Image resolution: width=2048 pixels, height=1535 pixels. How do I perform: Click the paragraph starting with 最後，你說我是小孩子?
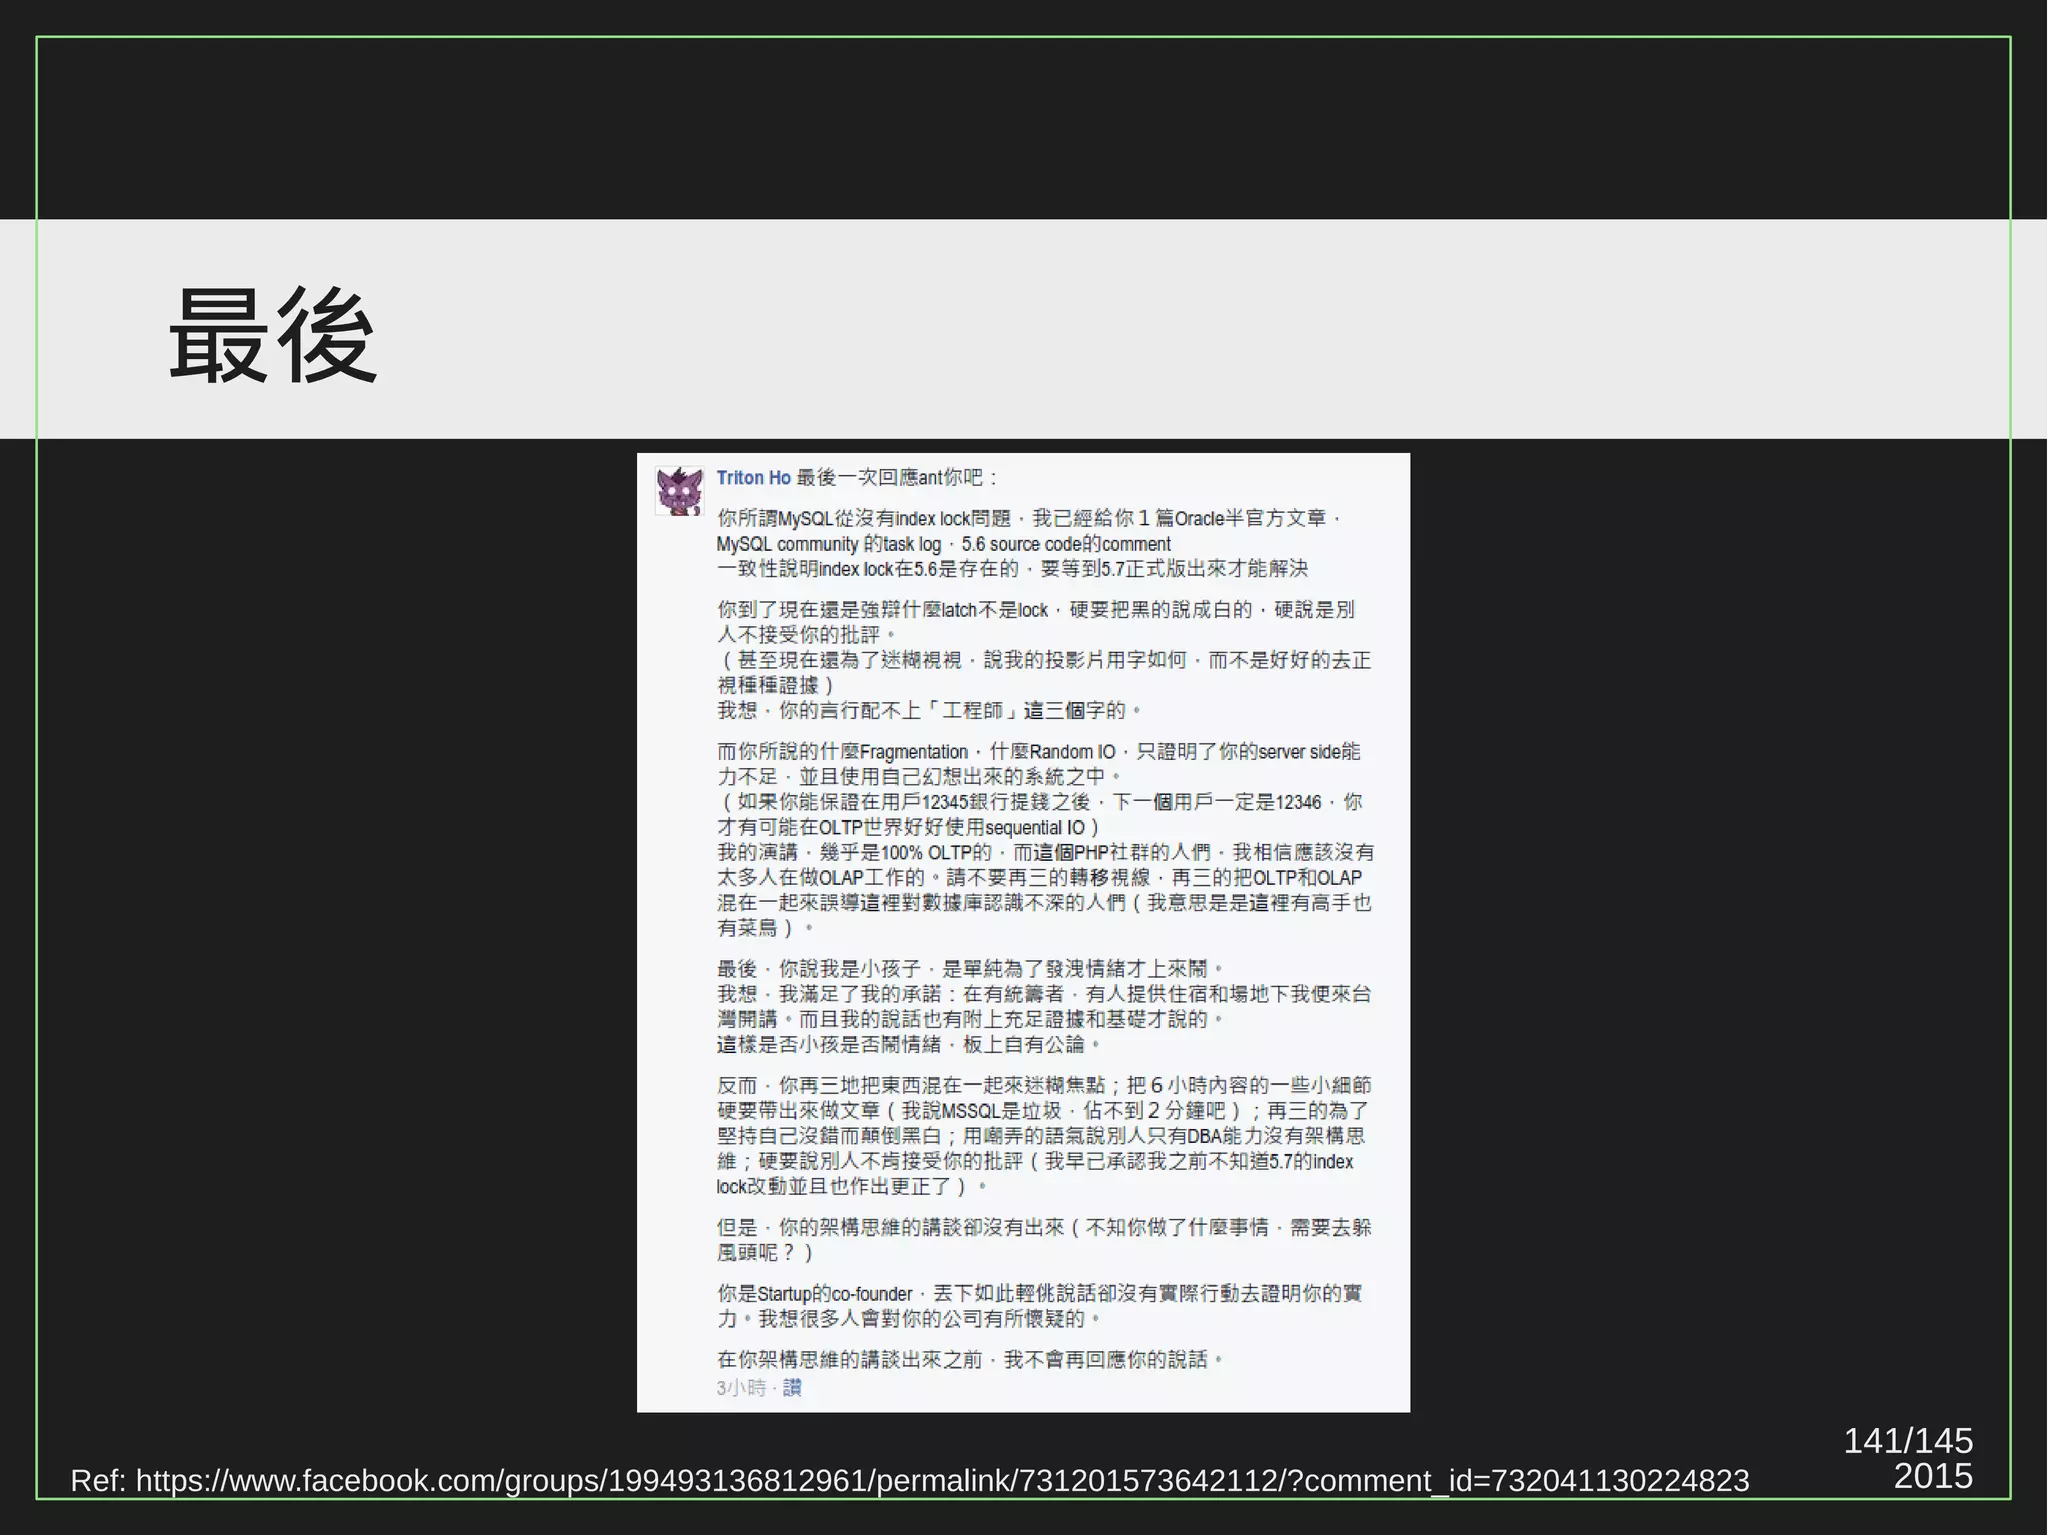coord(970,969)
